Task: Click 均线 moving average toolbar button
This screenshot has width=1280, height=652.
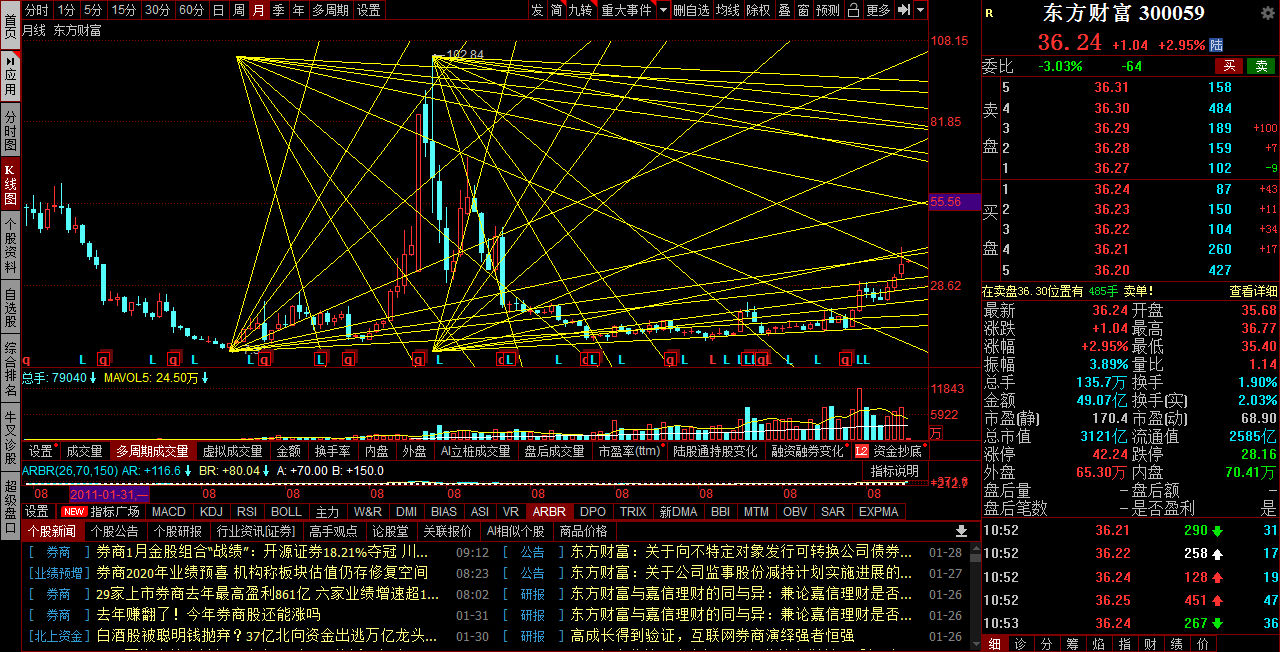Action: pos(727,10)
